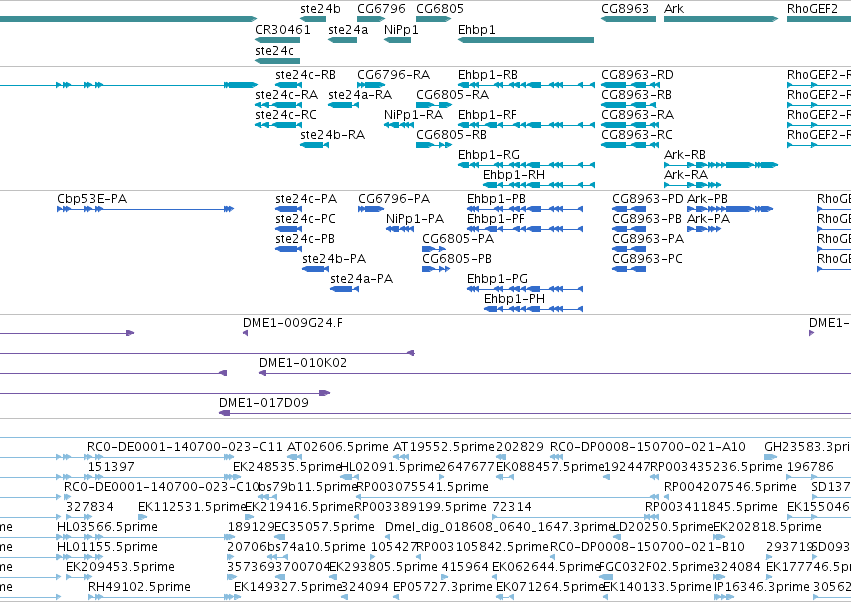Screen dimensions: 851x602
Task: Select the ste24c gene label
Action: point(275,50)
